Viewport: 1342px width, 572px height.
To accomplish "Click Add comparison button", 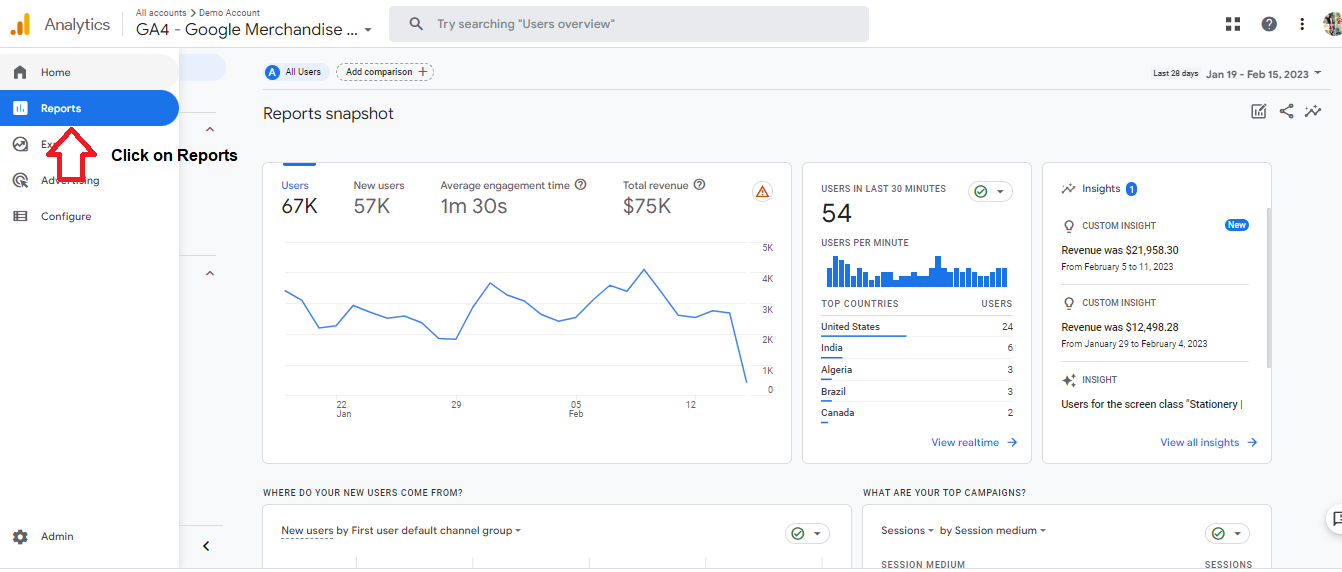I will pyautogui.click(x=385, y=72).
